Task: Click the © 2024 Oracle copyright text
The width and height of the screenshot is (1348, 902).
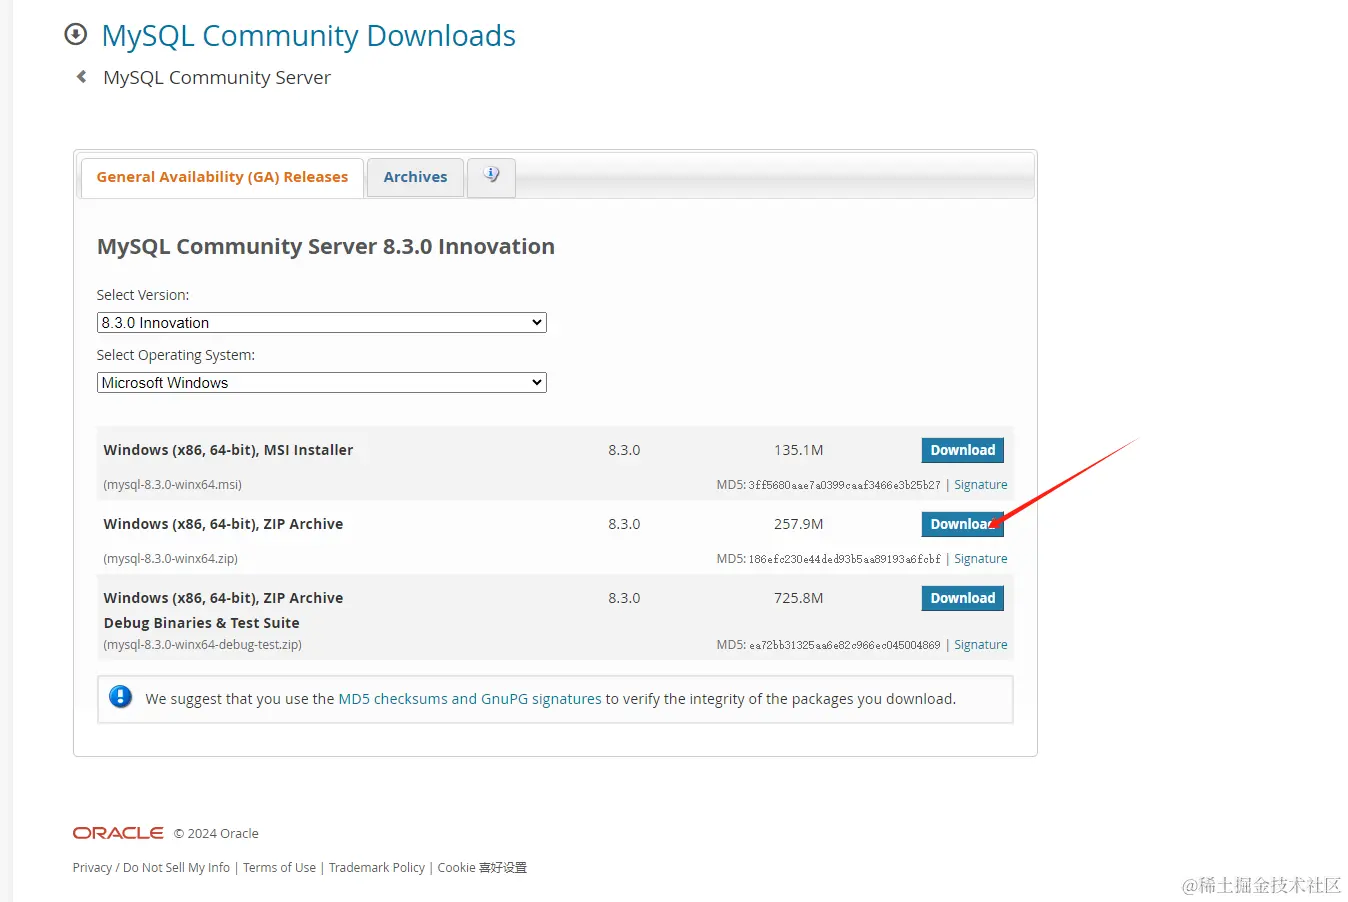Action: [216, 834]
